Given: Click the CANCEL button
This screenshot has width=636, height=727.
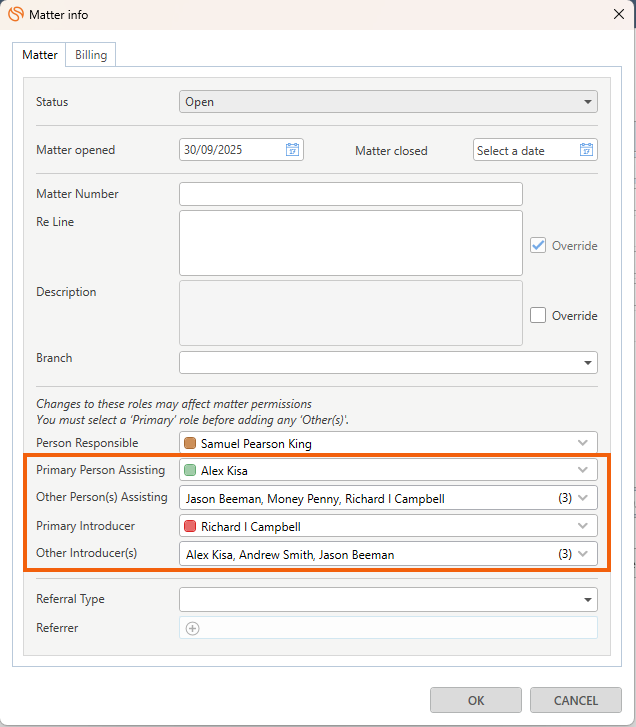Looking at the screenshot, I should pyautogui.click(x=576, y=700).
